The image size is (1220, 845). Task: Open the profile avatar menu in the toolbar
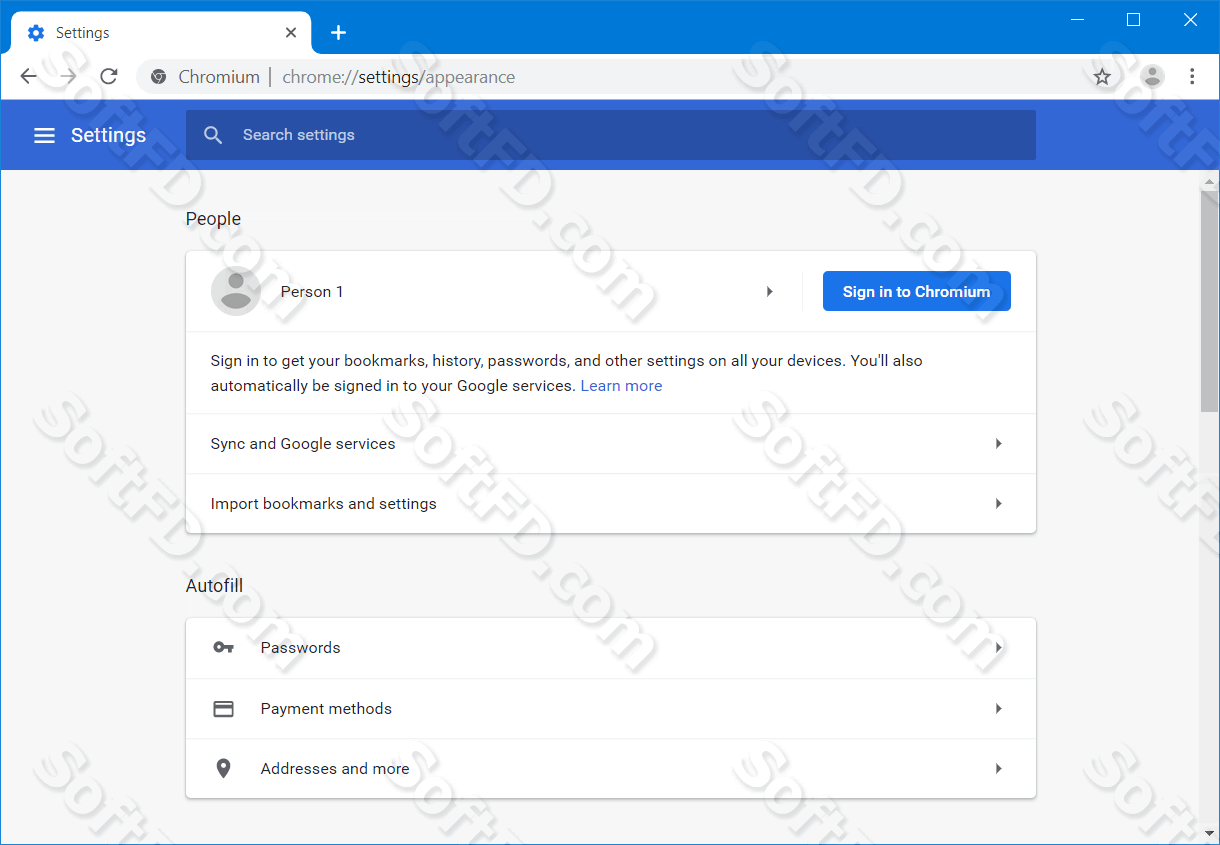click(x=1153, y=77)
